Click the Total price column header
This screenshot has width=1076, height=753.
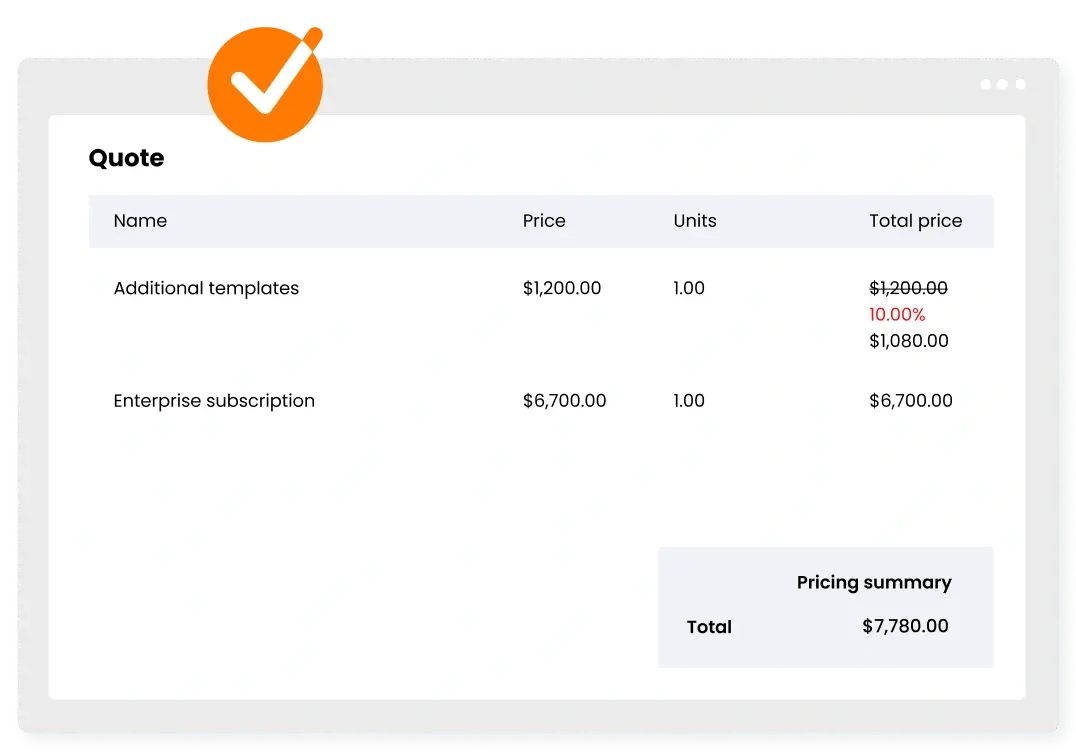(915, 221)
